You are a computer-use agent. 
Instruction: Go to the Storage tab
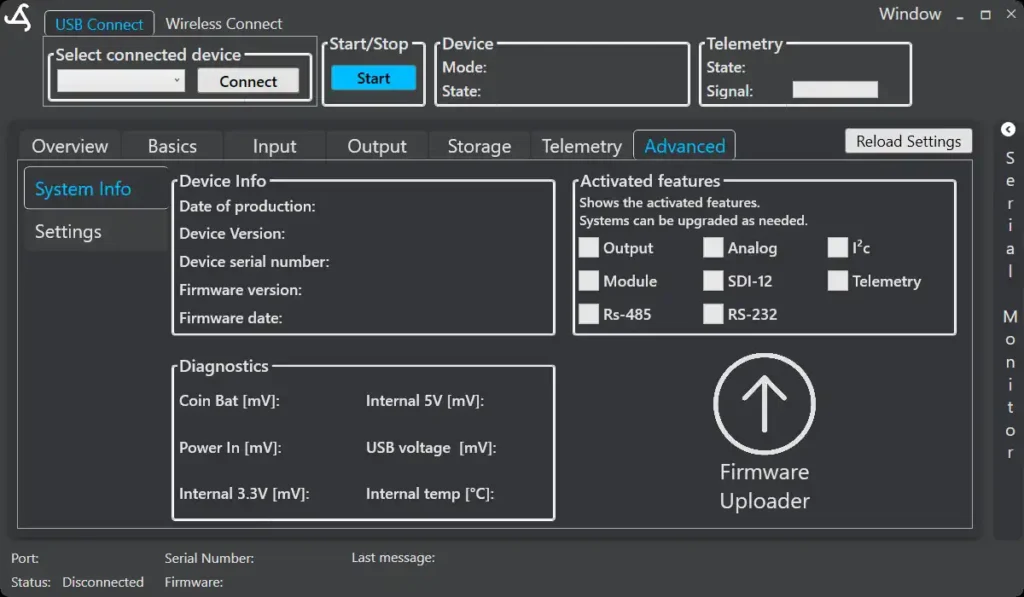[479, 146]
